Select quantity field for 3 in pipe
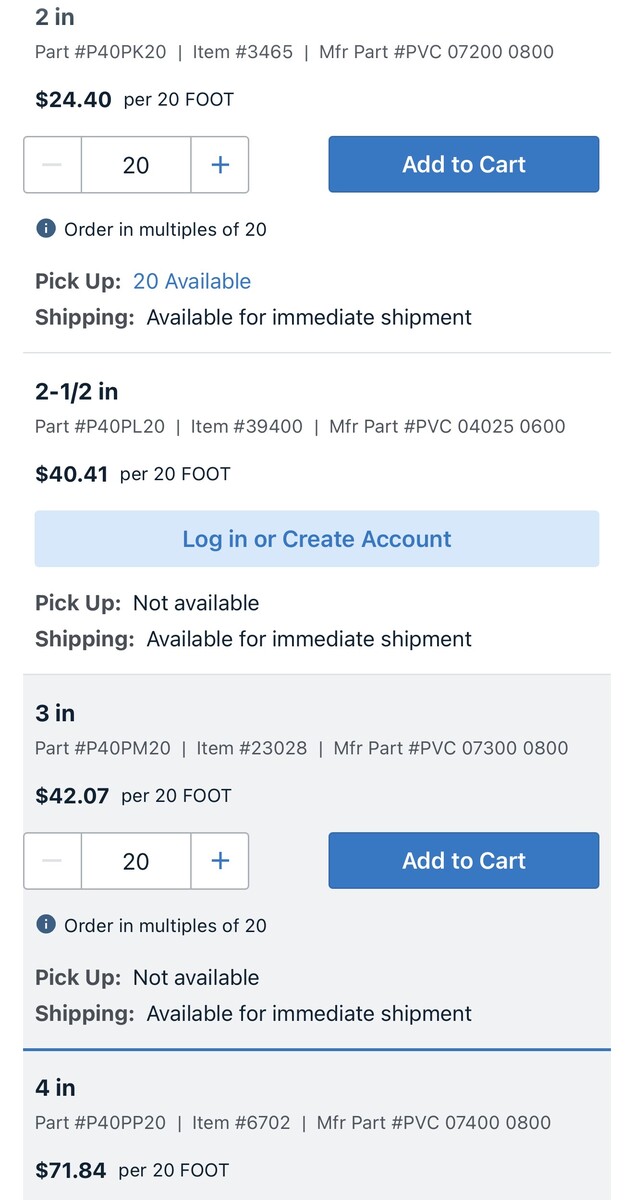 (x=136, y=861)
